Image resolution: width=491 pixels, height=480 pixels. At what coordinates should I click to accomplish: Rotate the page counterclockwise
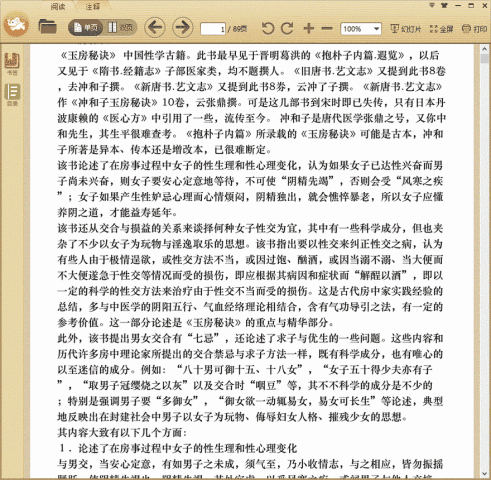(268, 29)
